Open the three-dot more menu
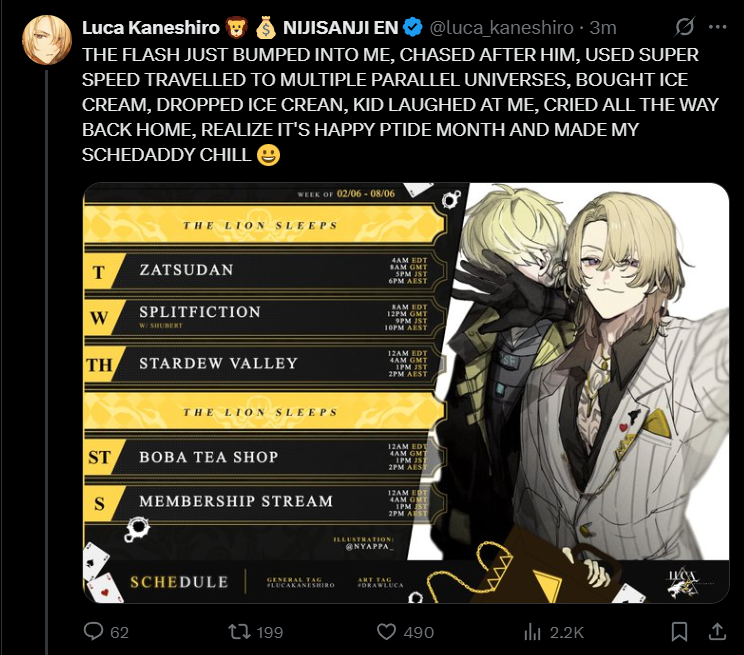Image resolution: width=744 pixels, height=655 pixels. tap(717, 27)
